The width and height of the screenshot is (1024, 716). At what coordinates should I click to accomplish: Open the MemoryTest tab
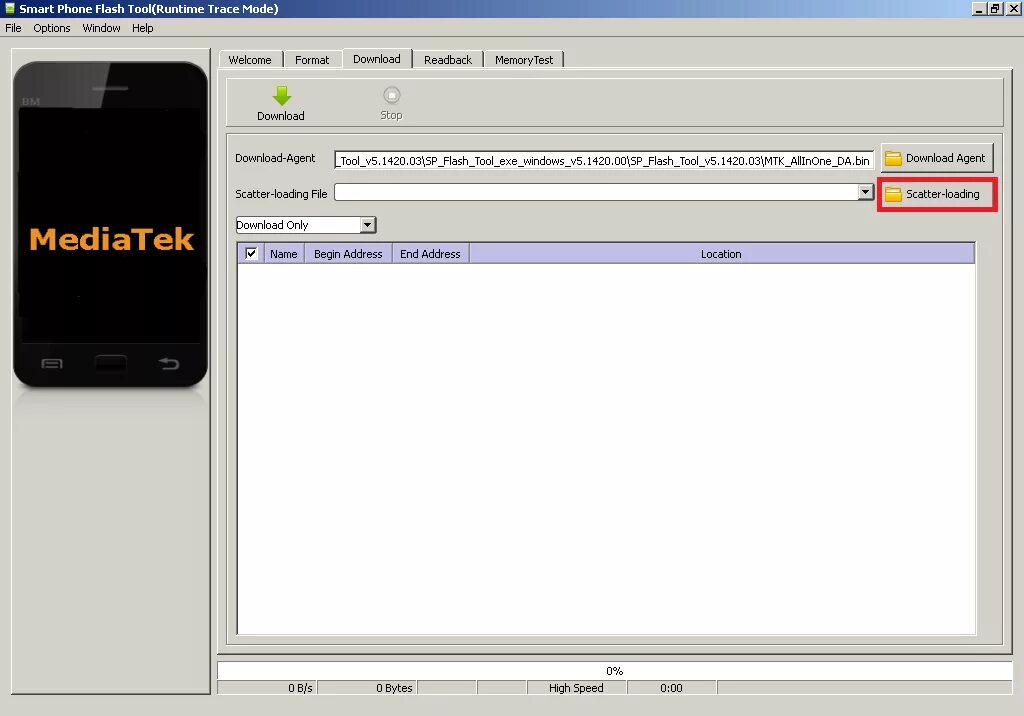(524, 59)
